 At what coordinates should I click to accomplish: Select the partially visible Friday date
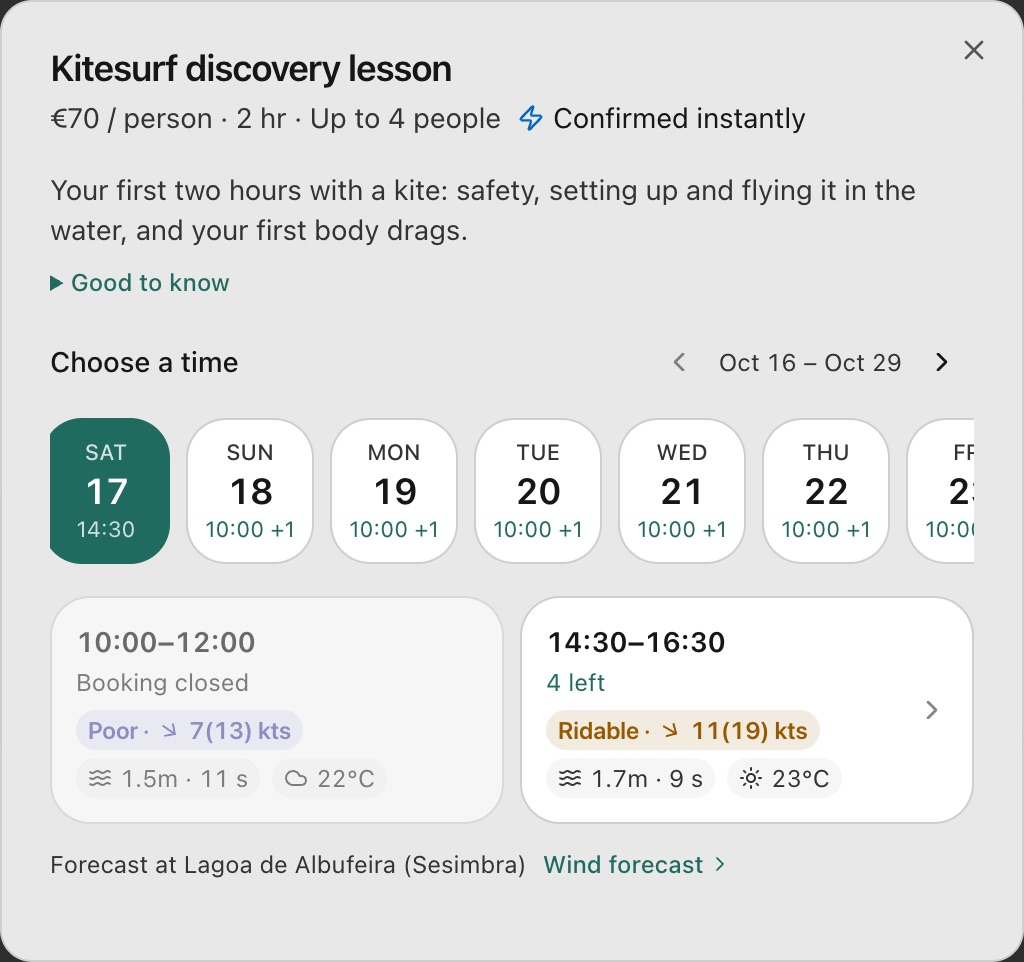(x=941, y=491)
